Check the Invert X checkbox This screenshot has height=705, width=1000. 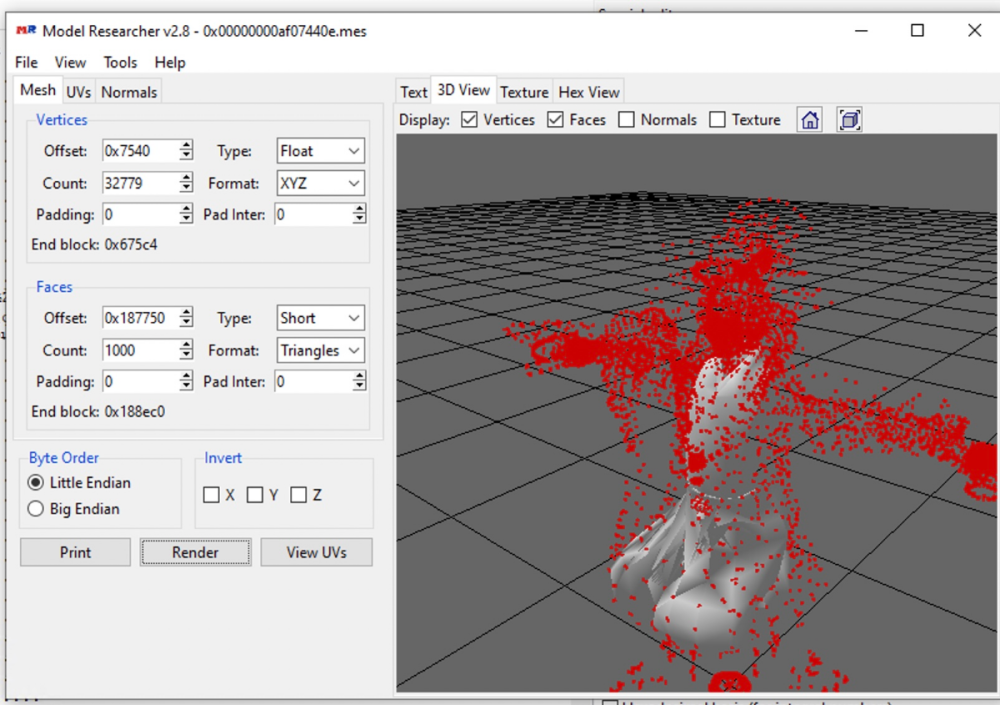point(211,494)
